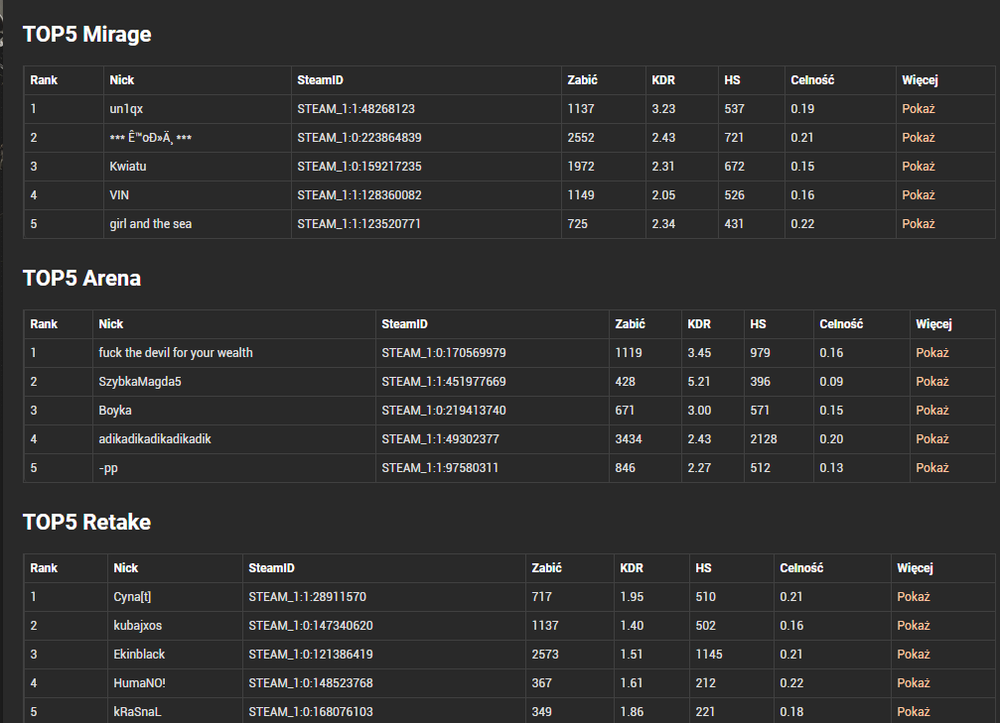Open Pokaż for kRaSnaL
This screenshot has height=723, width=1000.
(x=913, y=712)
